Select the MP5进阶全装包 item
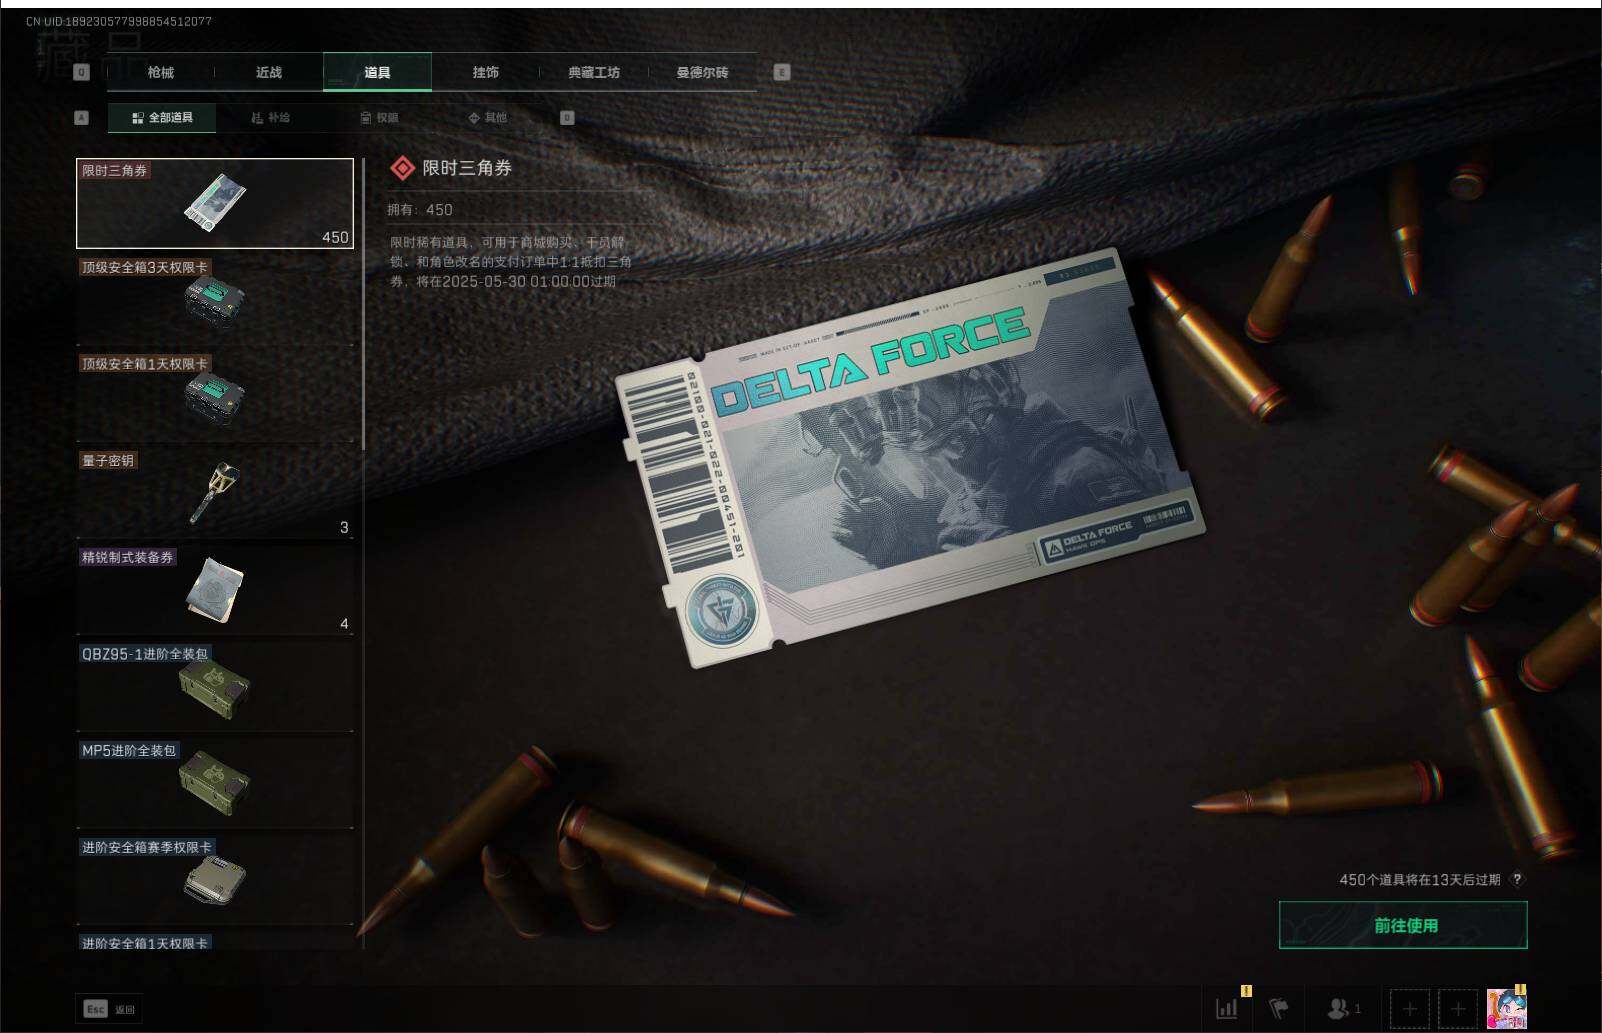This screenshot has width=1602, height=1033. 215,784
